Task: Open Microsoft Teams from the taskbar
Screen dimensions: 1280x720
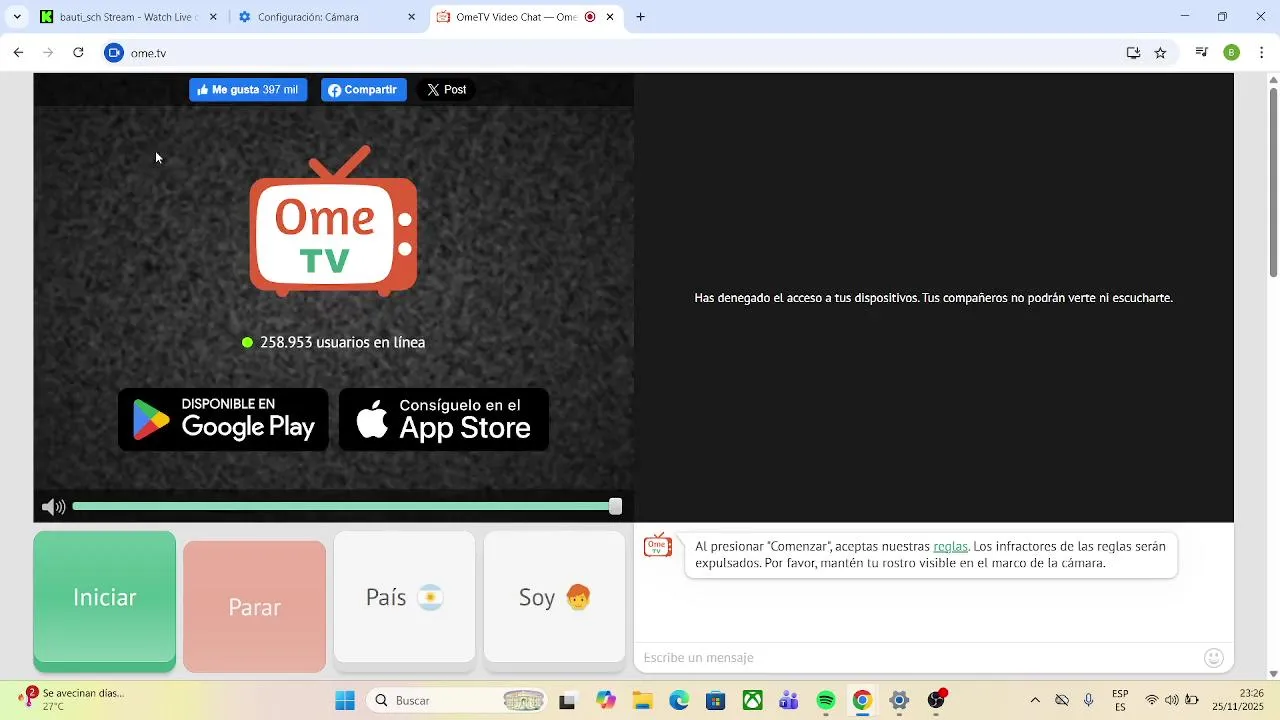Action: click(789, 701)
